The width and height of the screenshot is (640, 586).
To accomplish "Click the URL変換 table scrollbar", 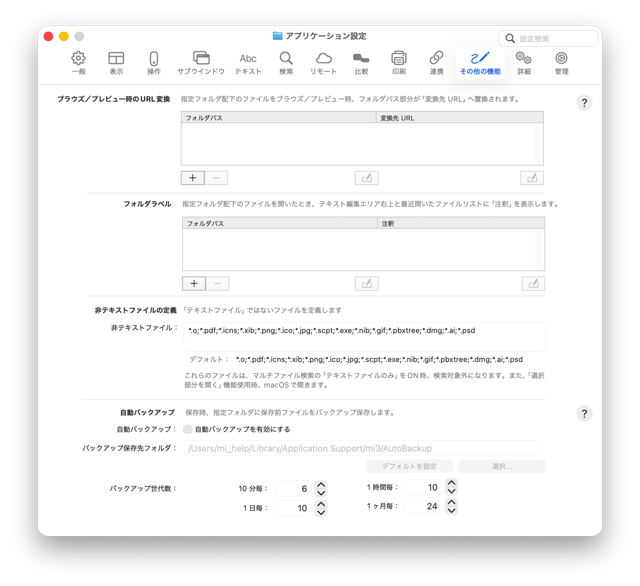I will tap(538, 144).
